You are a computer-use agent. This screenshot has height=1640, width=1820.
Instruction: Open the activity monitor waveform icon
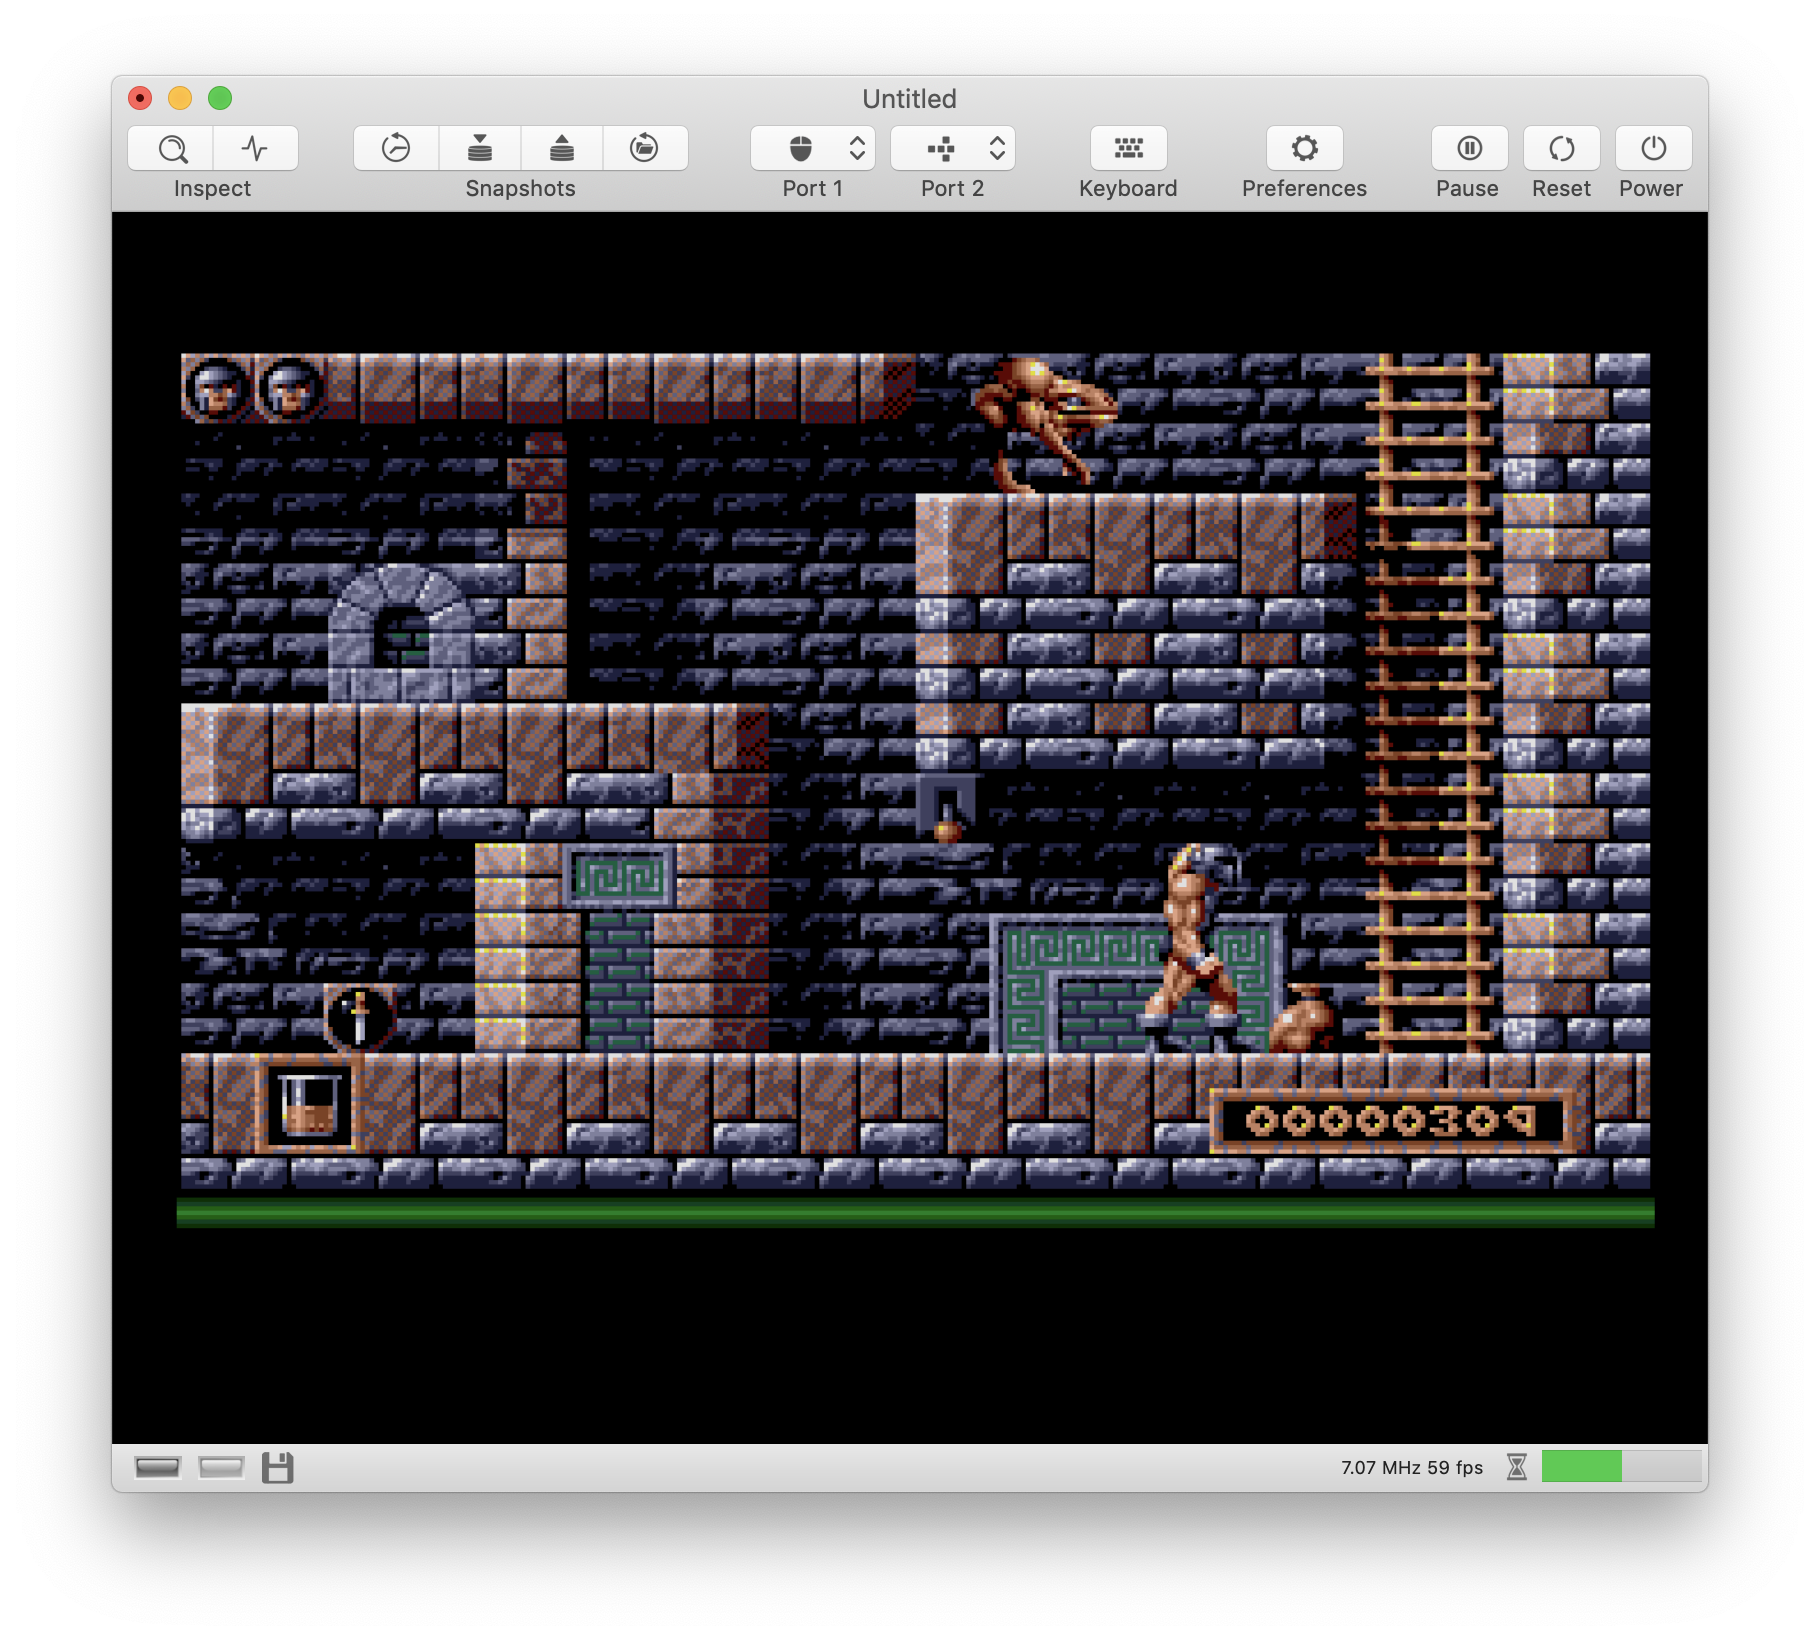(255, 148)
